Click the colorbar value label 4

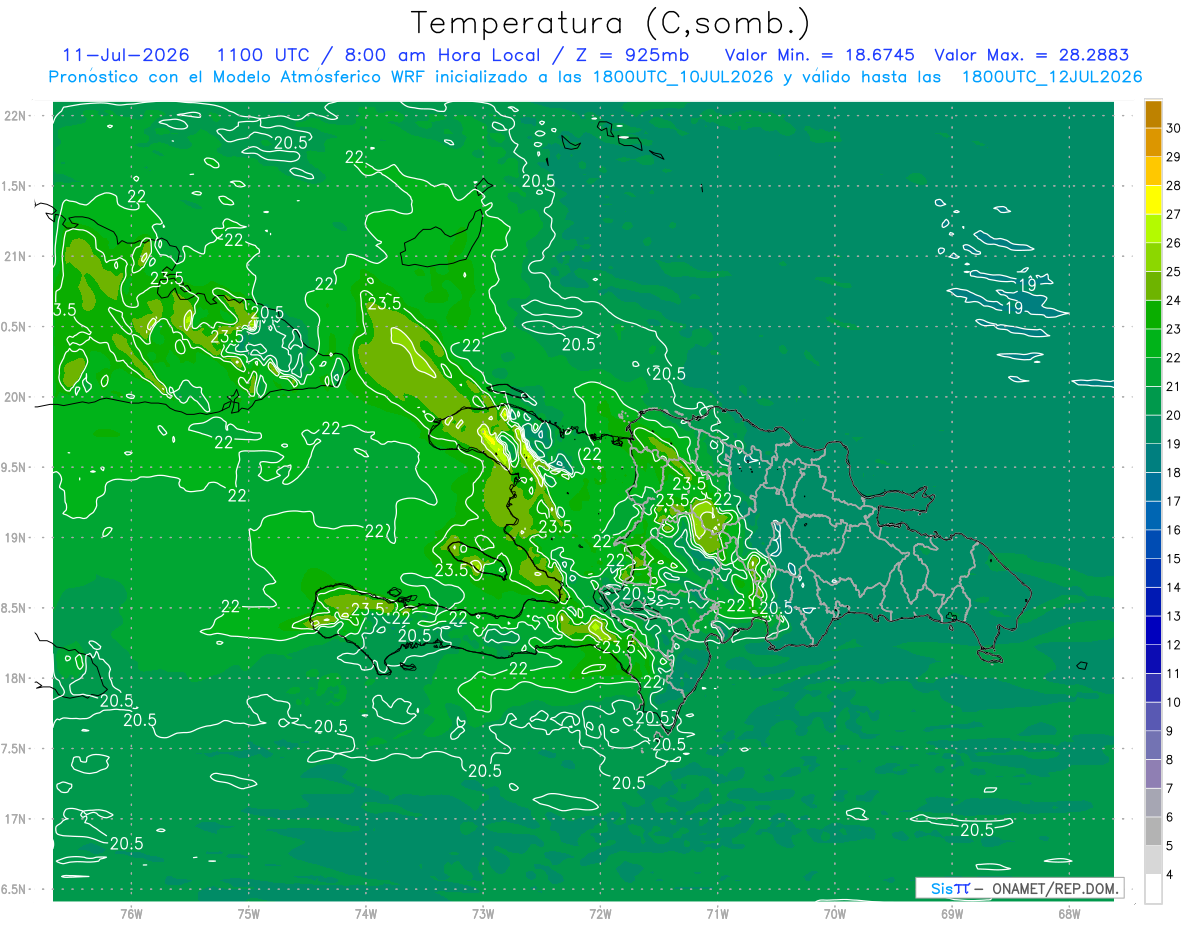1170,874
